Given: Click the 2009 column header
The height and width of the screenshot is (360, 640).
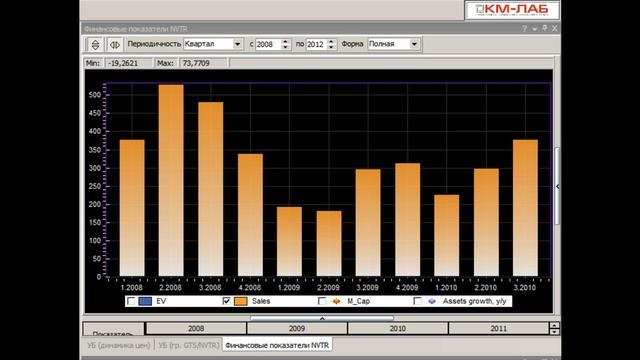Looking at the screenshot, I should coord(297,328).
